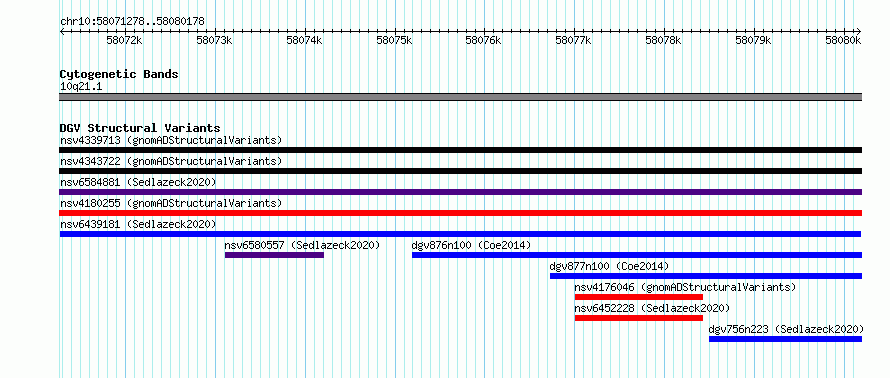The height and width of the screenshot is (378, 890).
Task: Click the ruler's right arrow end
Action: [859, 31]
